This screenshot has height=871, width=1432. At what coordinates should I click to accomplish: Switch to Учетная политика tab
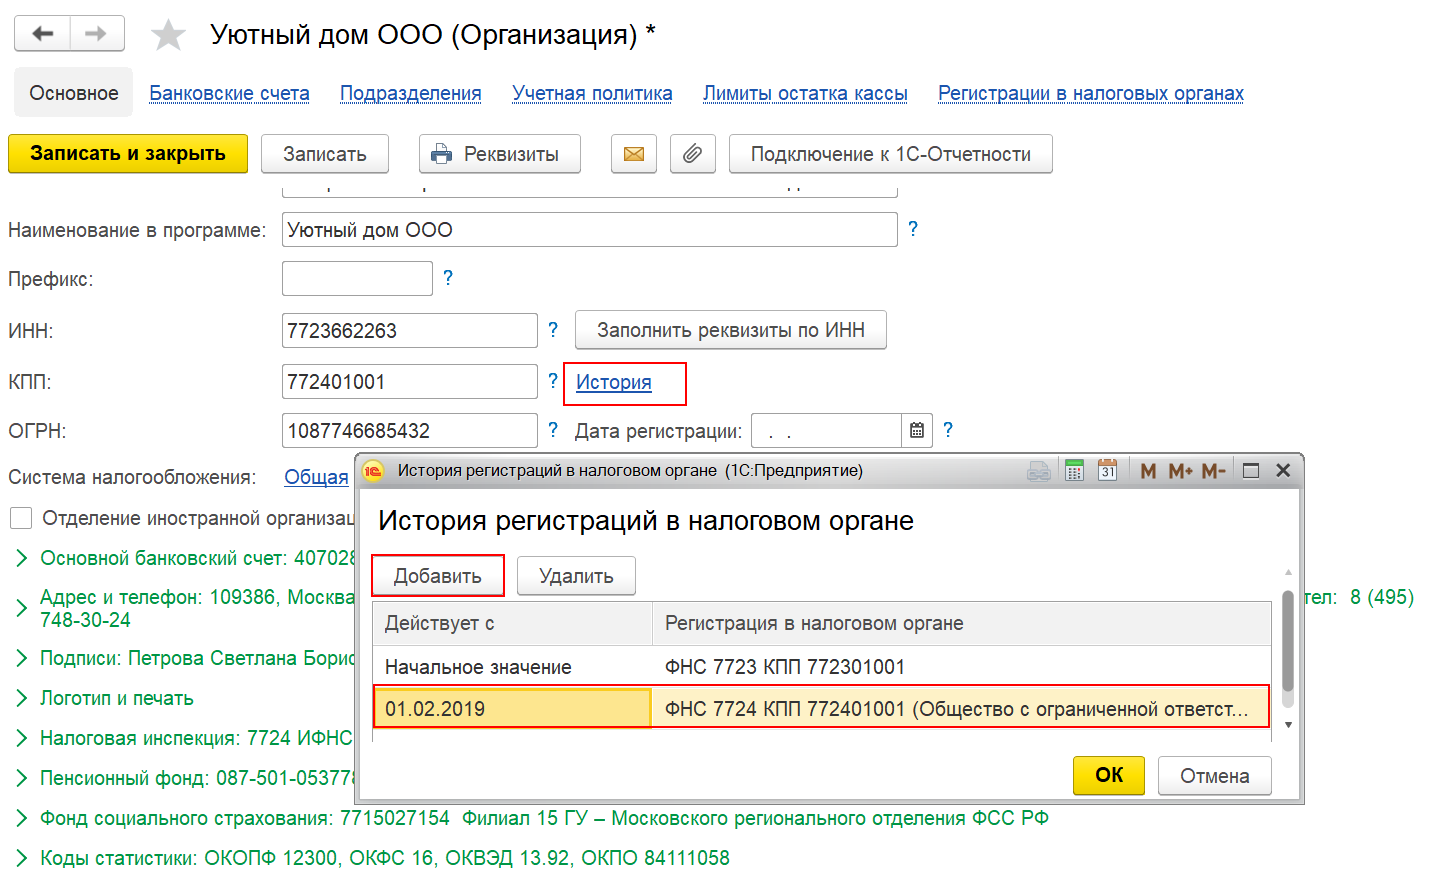[x=592, y=93]
